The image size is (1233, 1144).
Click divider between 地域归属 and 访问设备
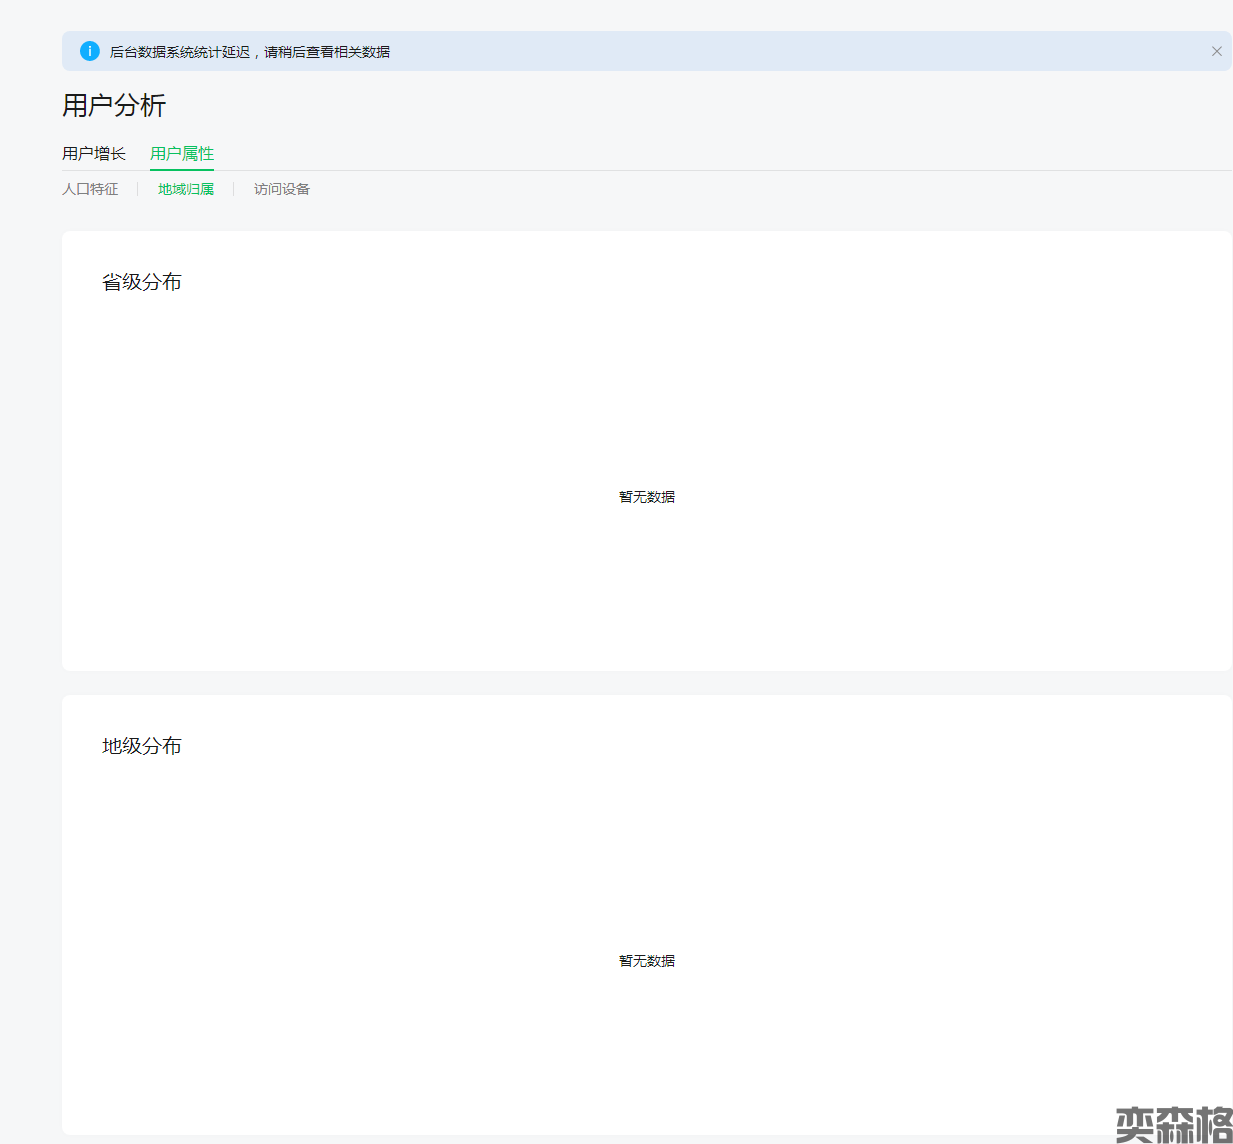234,189
